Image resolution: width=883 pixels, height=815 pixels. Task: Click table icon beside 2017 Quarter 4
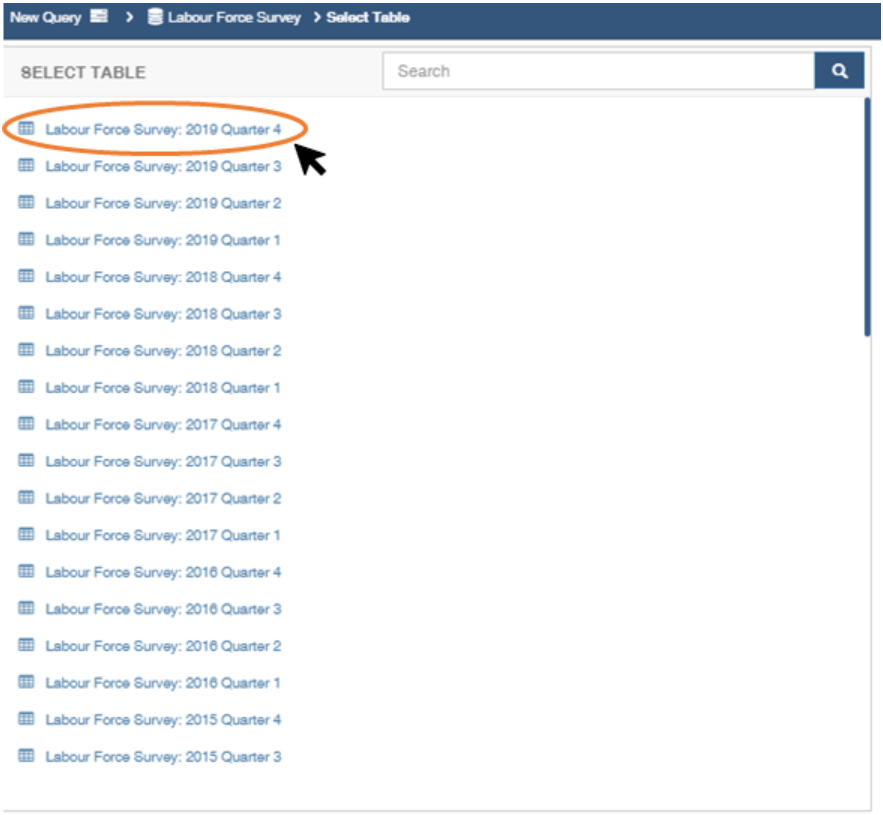[x=26, y=424]
